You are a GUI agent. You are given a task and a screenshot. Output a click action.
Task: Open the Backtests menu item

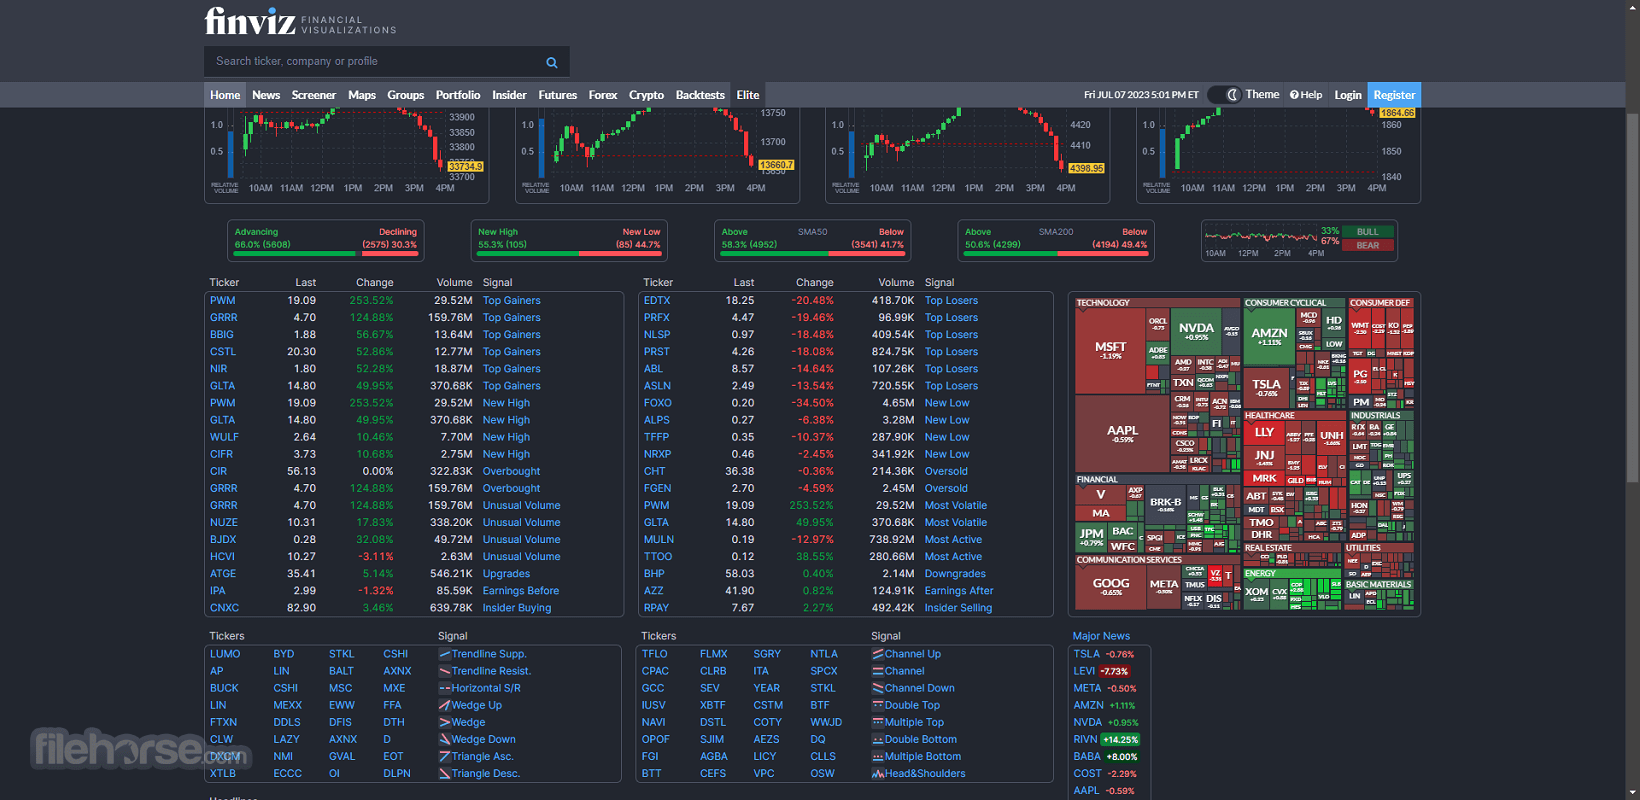(x=700, y=95)
